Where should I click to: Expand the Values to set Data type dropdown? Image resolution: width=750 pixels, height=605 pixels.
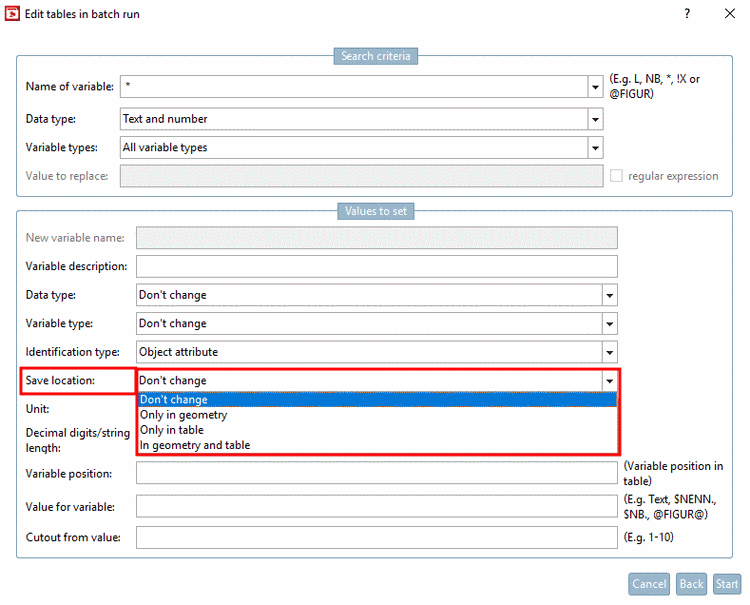tap(609, 295)
